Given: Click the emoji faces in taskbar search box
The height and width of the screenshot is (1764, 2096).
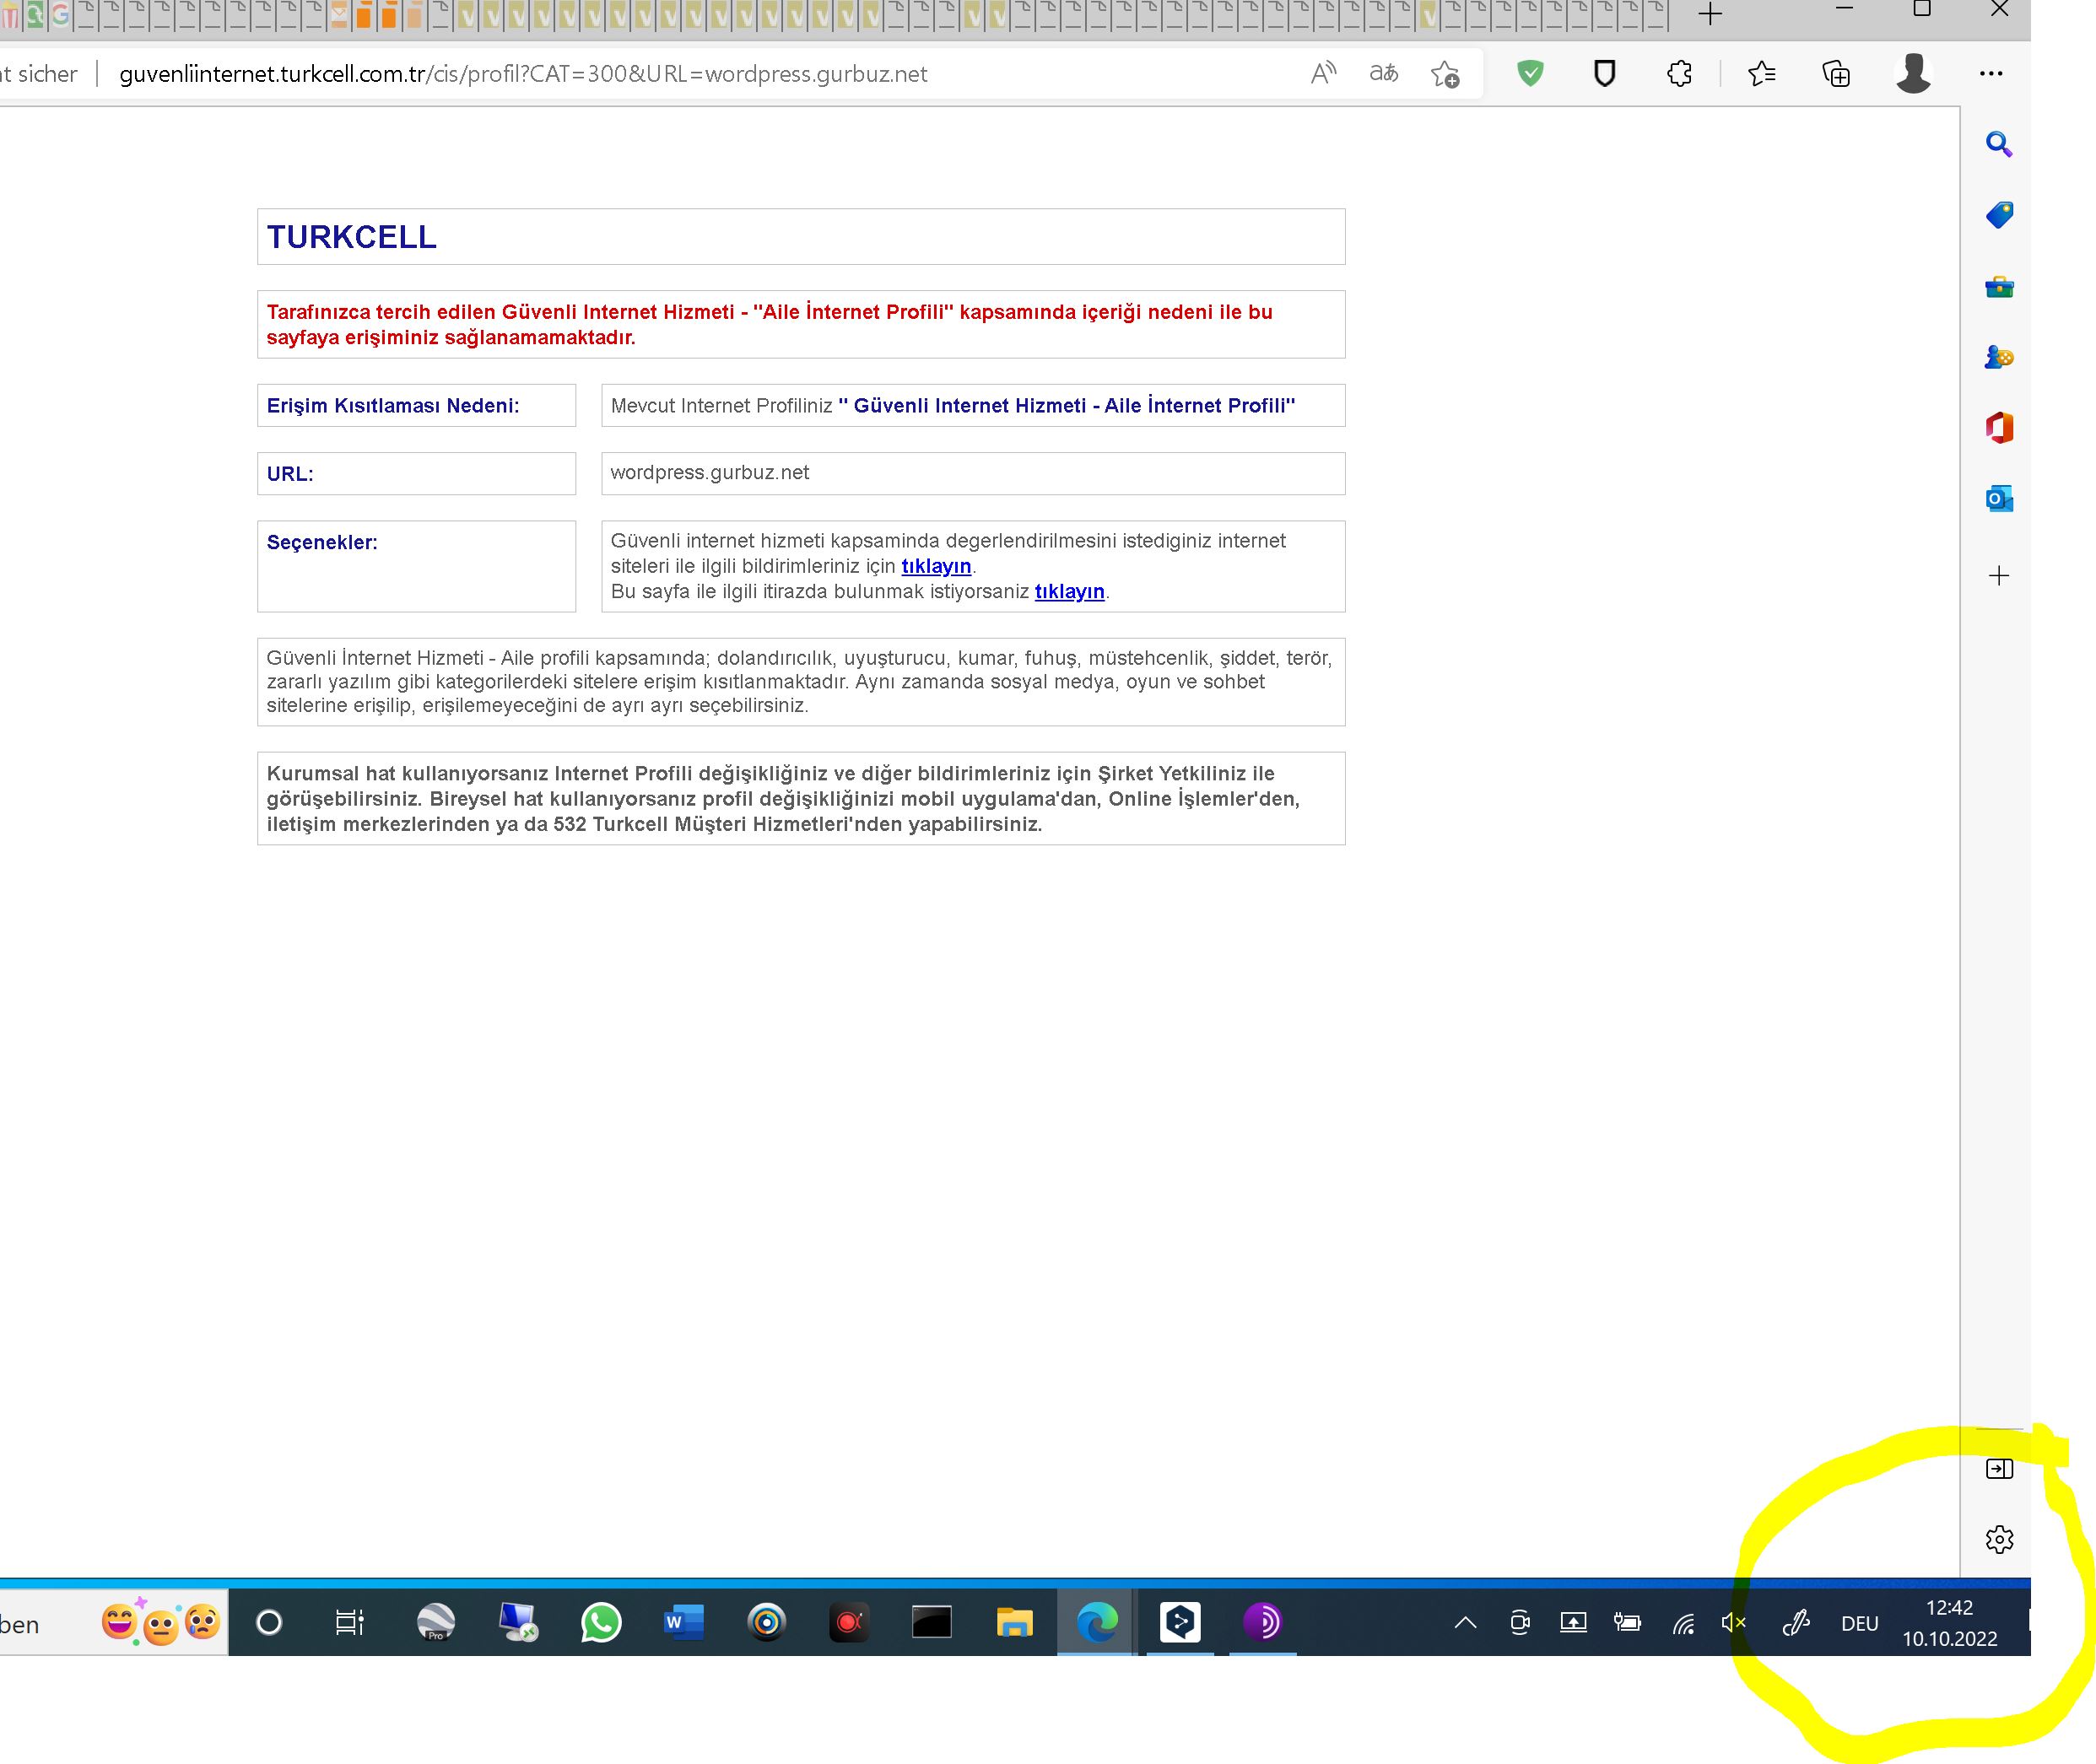Looking at the screenshot, I should (160, 1622).
